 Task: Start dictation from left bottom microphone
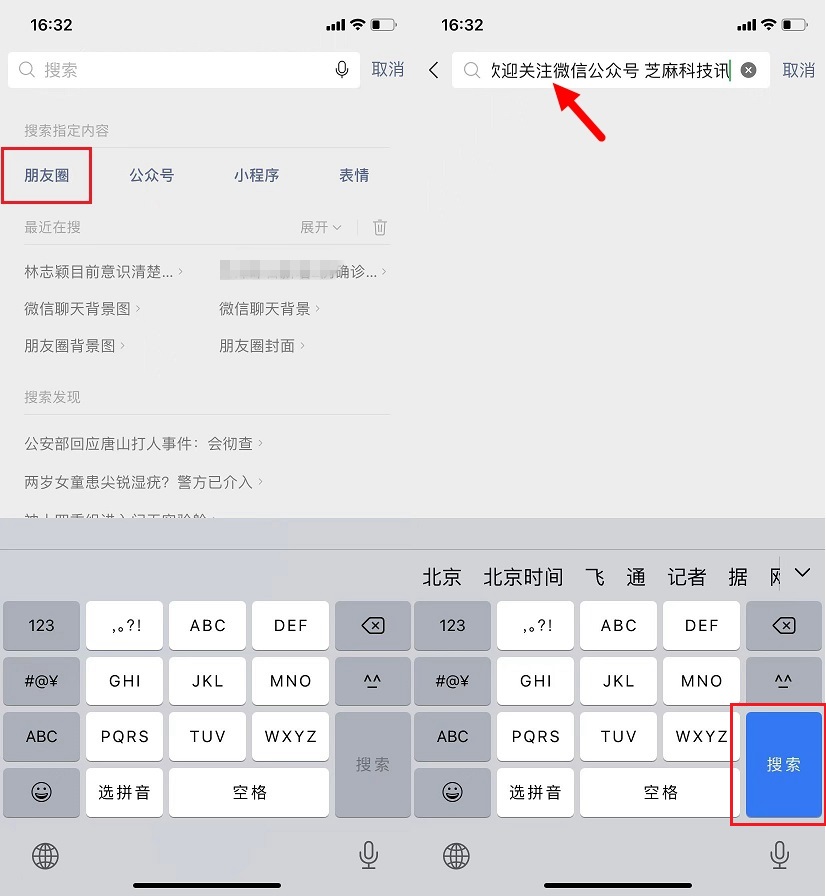[x=368, y=855]
